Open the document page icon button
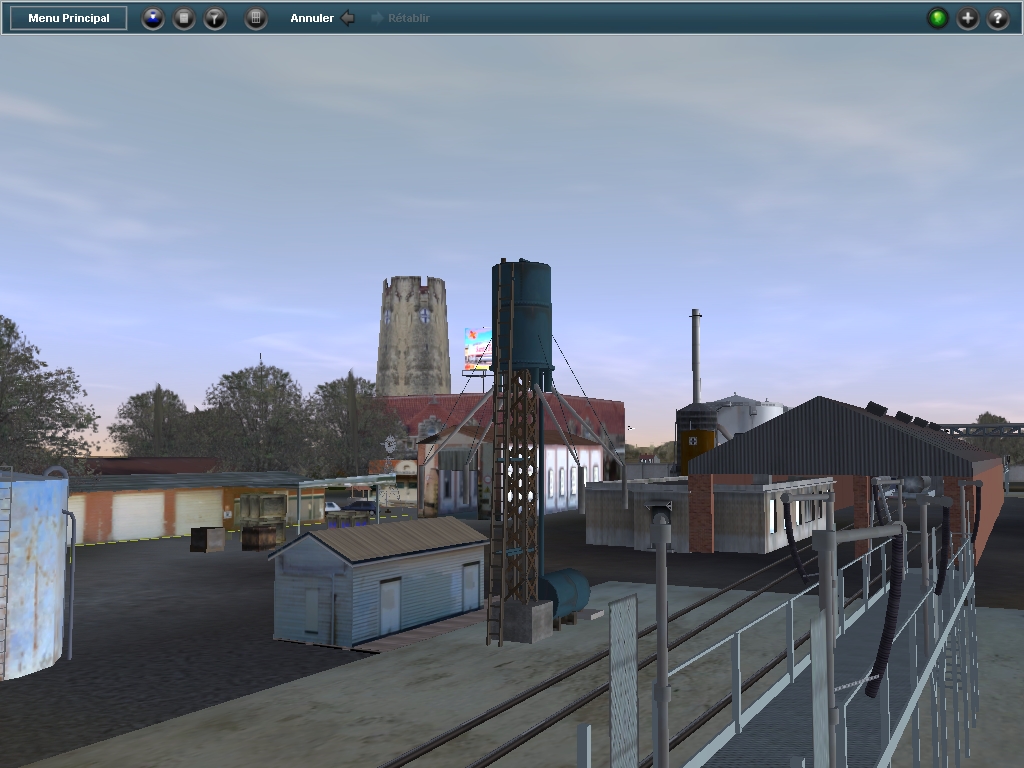1024x768 pixels. [184, 18]
